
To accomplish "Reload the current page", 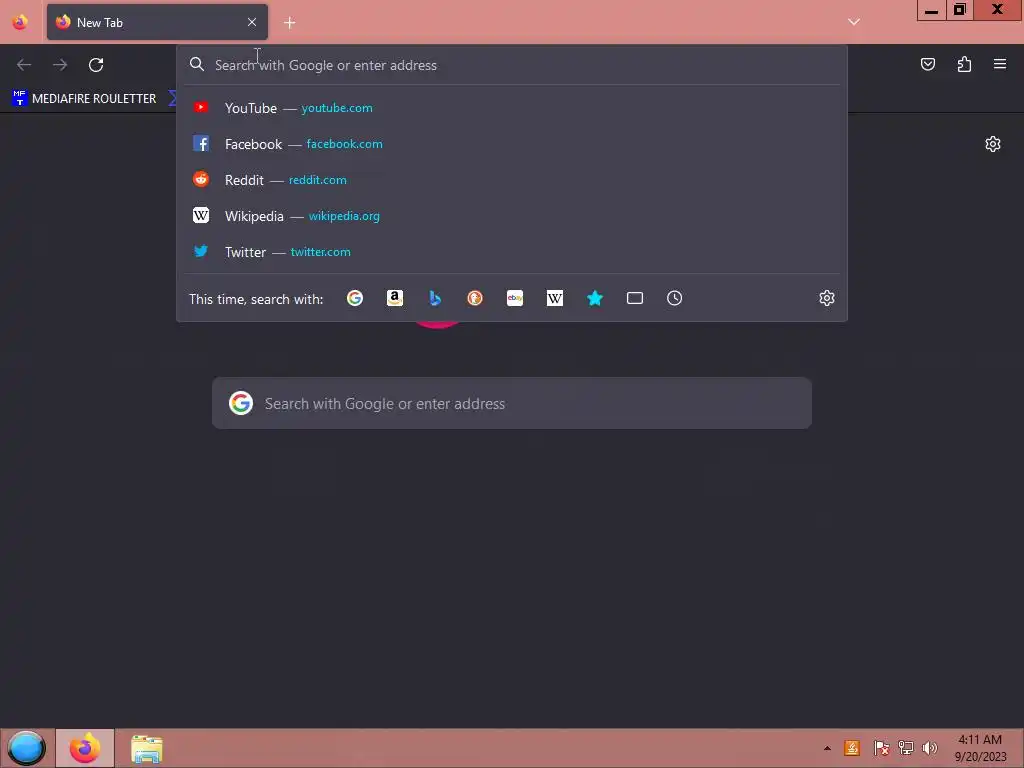I will click(96, 65).
